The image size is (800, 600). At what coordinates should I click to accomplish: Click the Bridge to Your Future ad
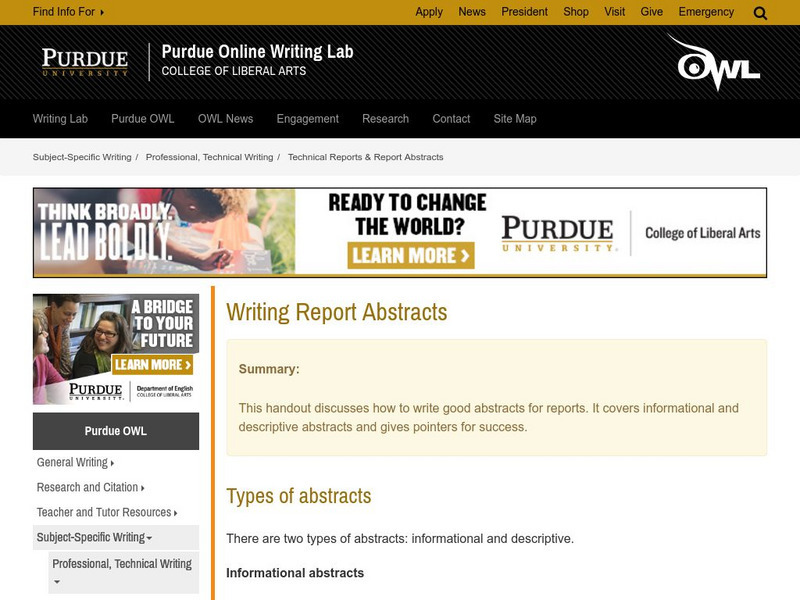(x=116, y=348)
